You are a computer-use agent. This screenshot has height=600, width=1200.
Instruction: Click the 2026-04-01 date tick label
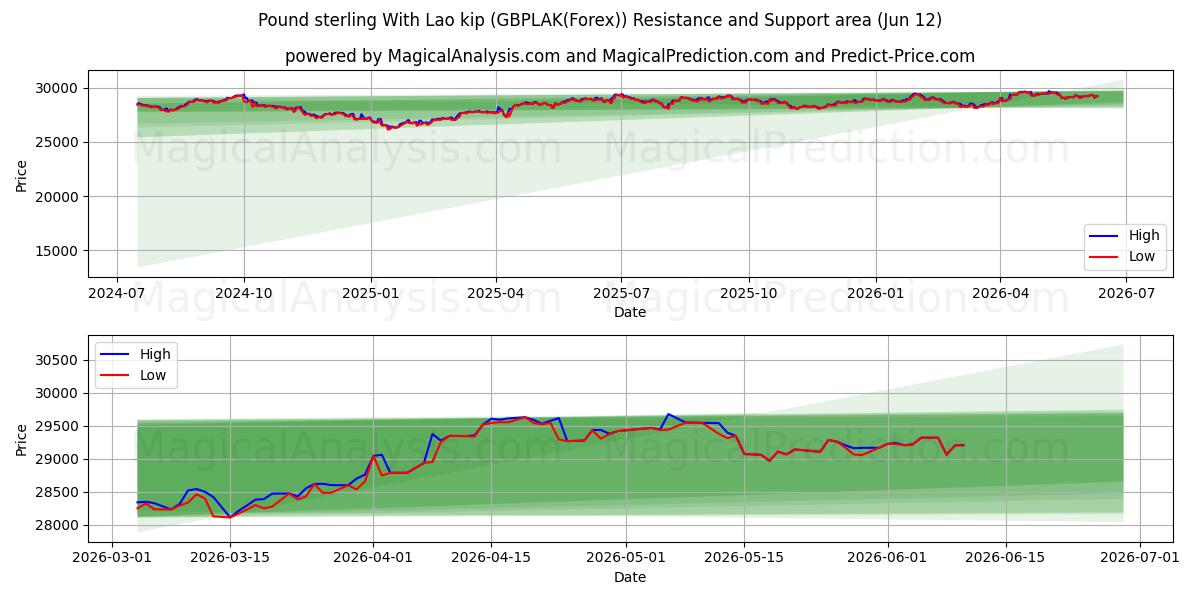tap(373, 558)
